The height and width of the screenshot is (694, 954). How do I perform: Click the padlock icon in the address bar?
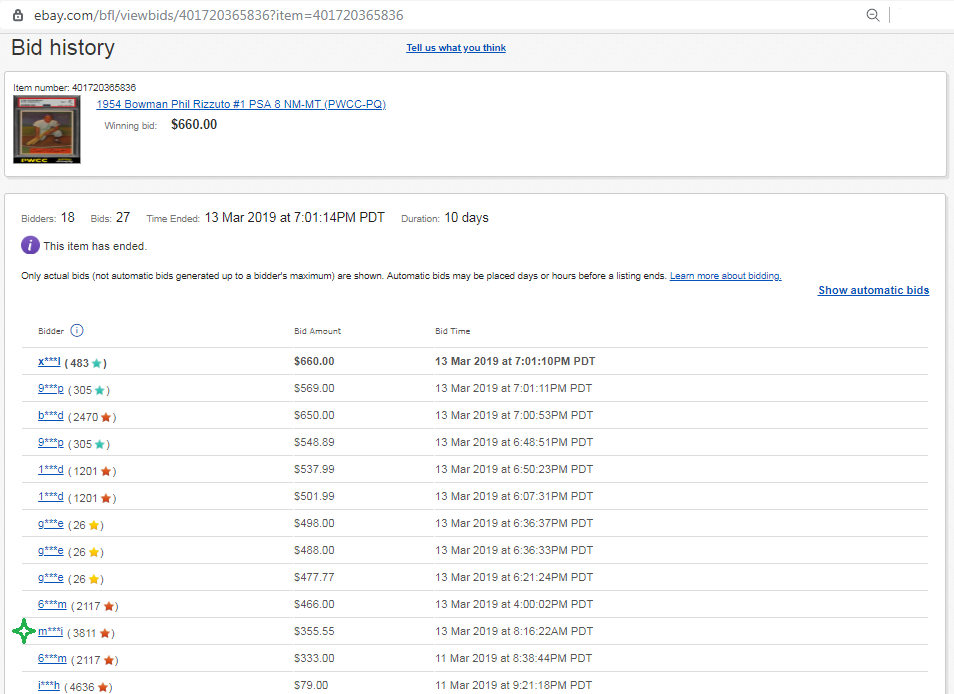click(x=17, y=15)
